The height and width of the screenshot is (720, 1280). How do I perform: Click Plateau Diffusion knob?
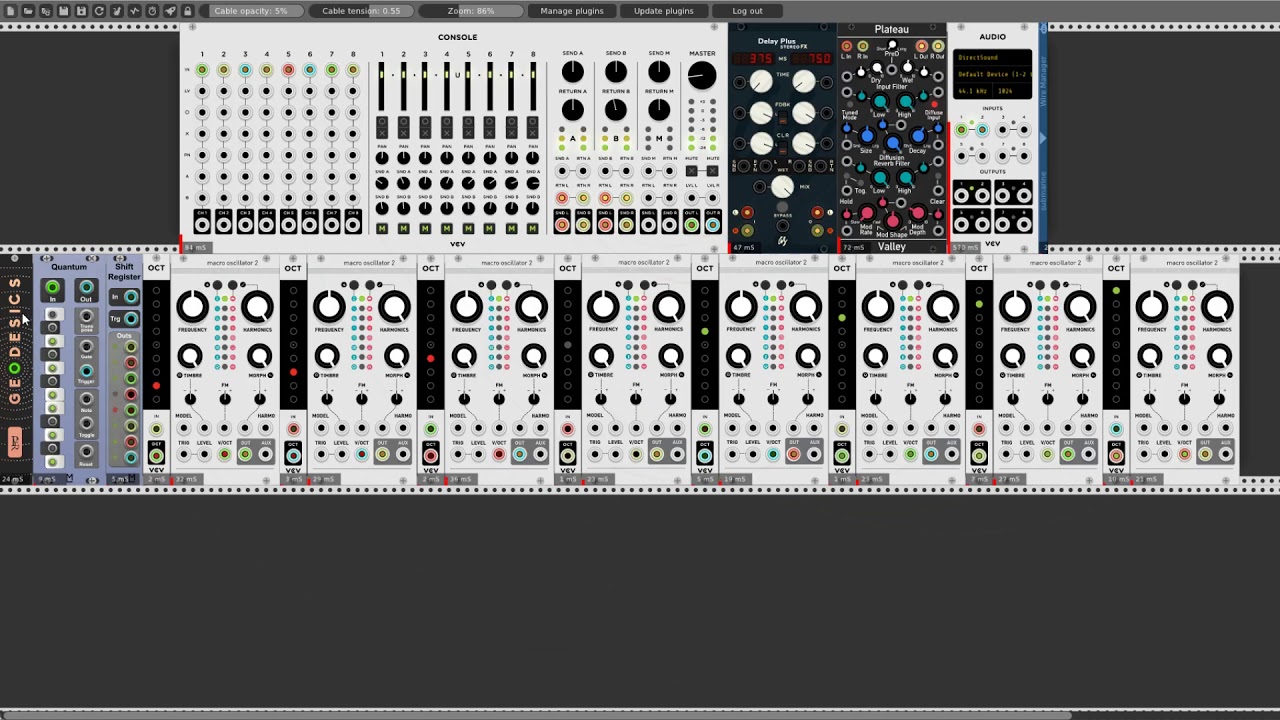click(892, 145)
